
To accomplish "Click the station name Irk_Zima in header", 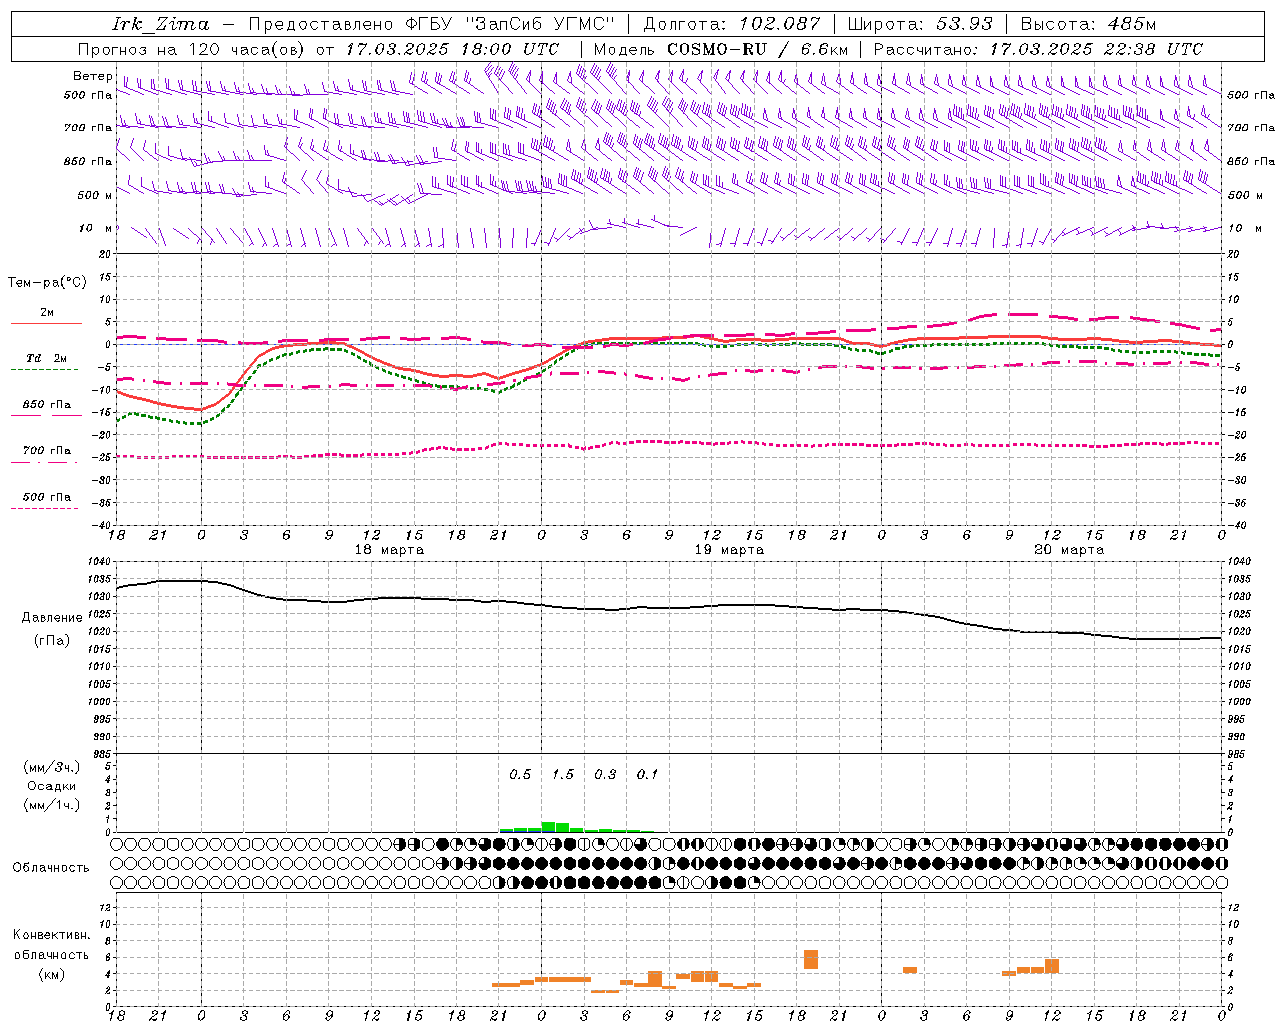I will click(x=161, y=24).
